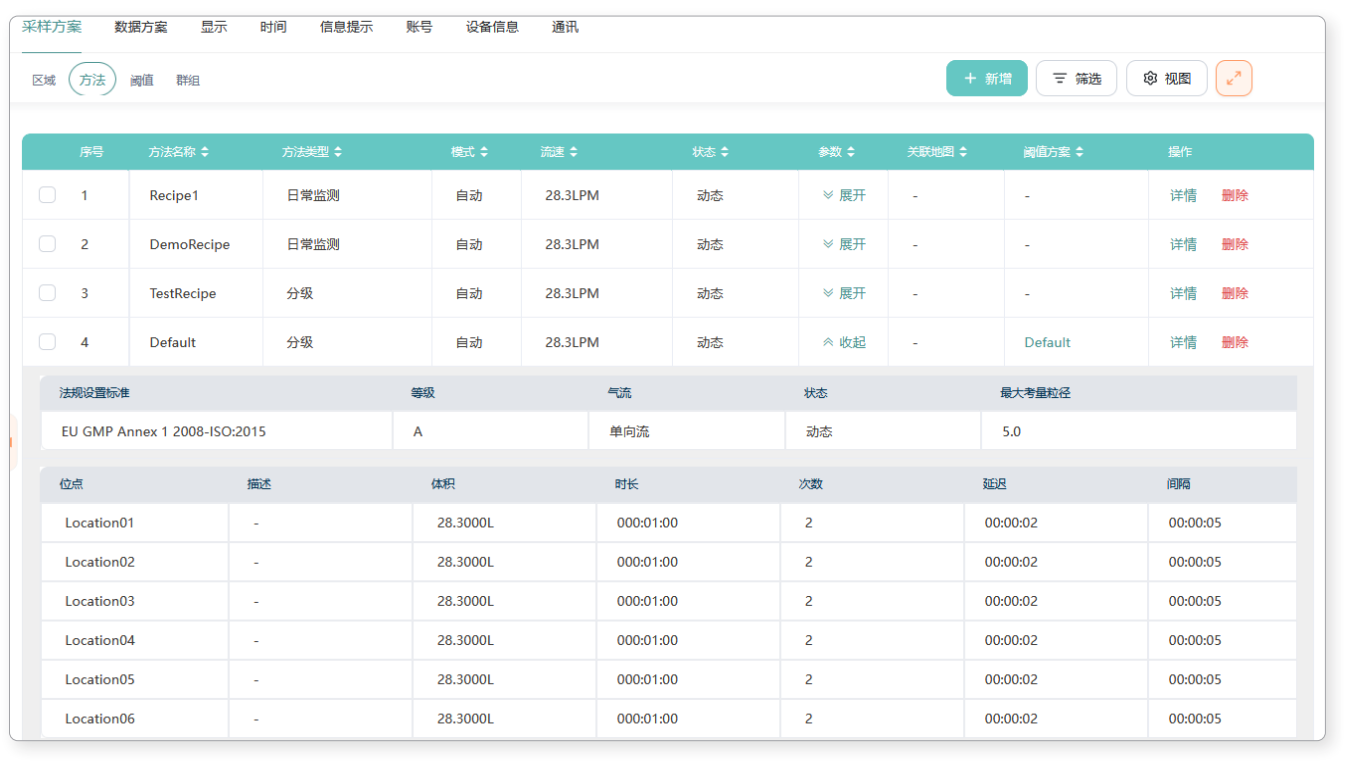Click the 单向流 airflow value
This screenshot has width=1345, height=766.
click(x=630, y=432)
